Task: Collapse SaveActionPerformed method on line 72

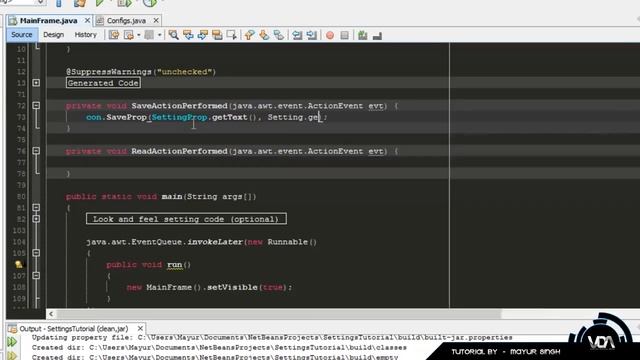Action: point(36,105)
